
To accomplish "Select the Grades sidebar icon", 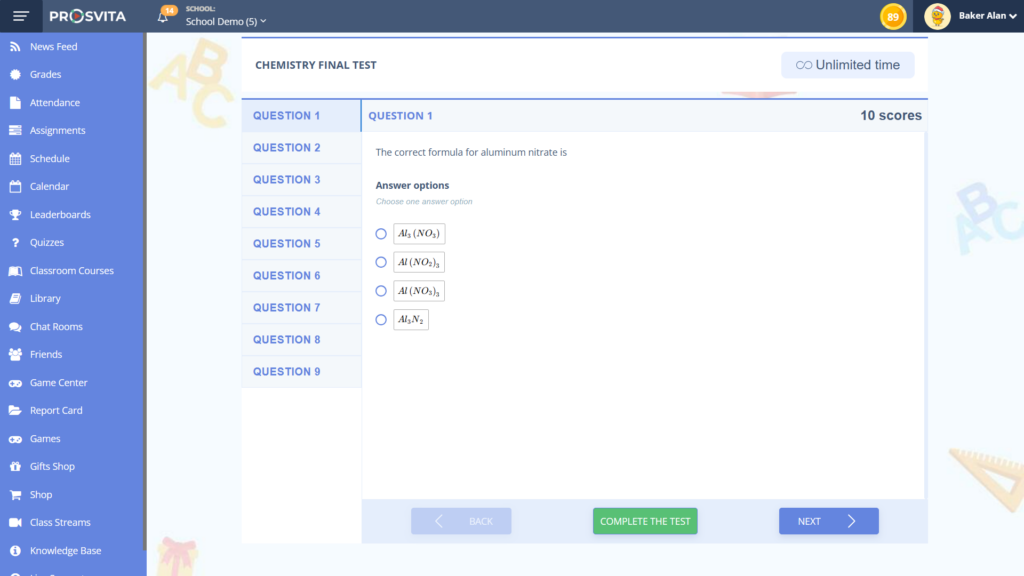I will tap(42, 74).
